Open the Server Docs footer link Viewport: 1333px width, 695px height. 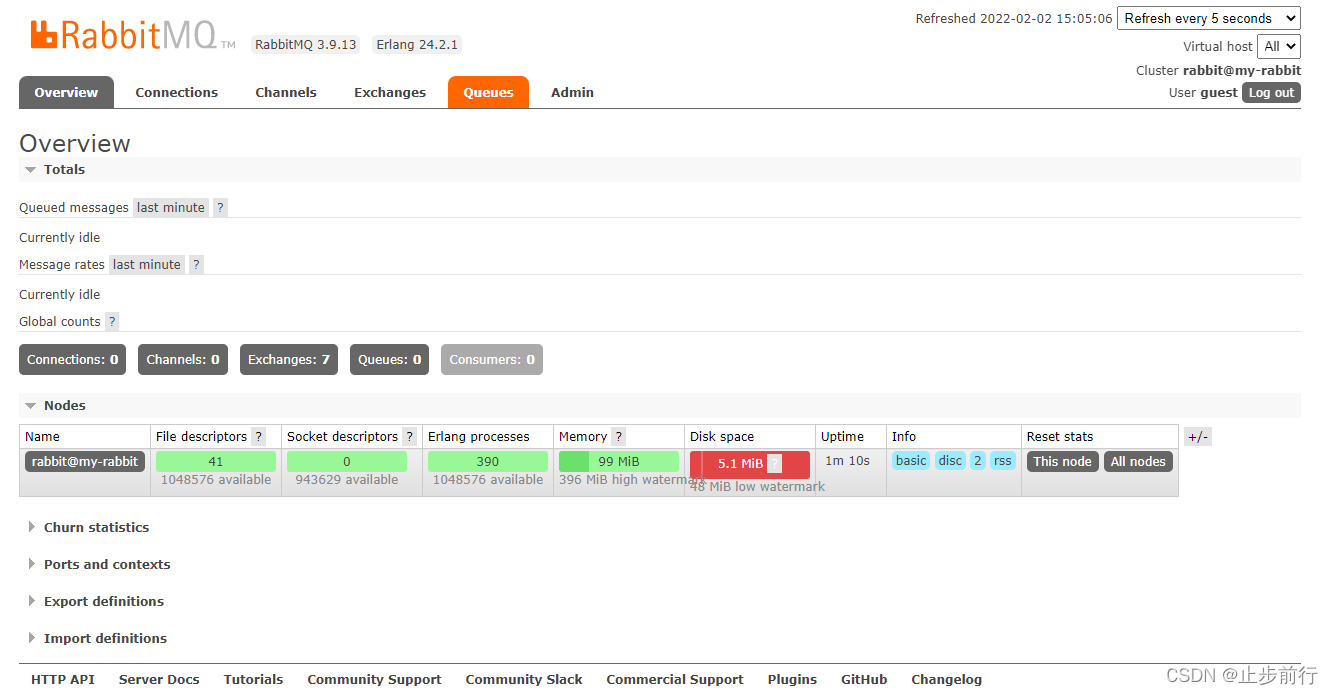pos(159,679)
